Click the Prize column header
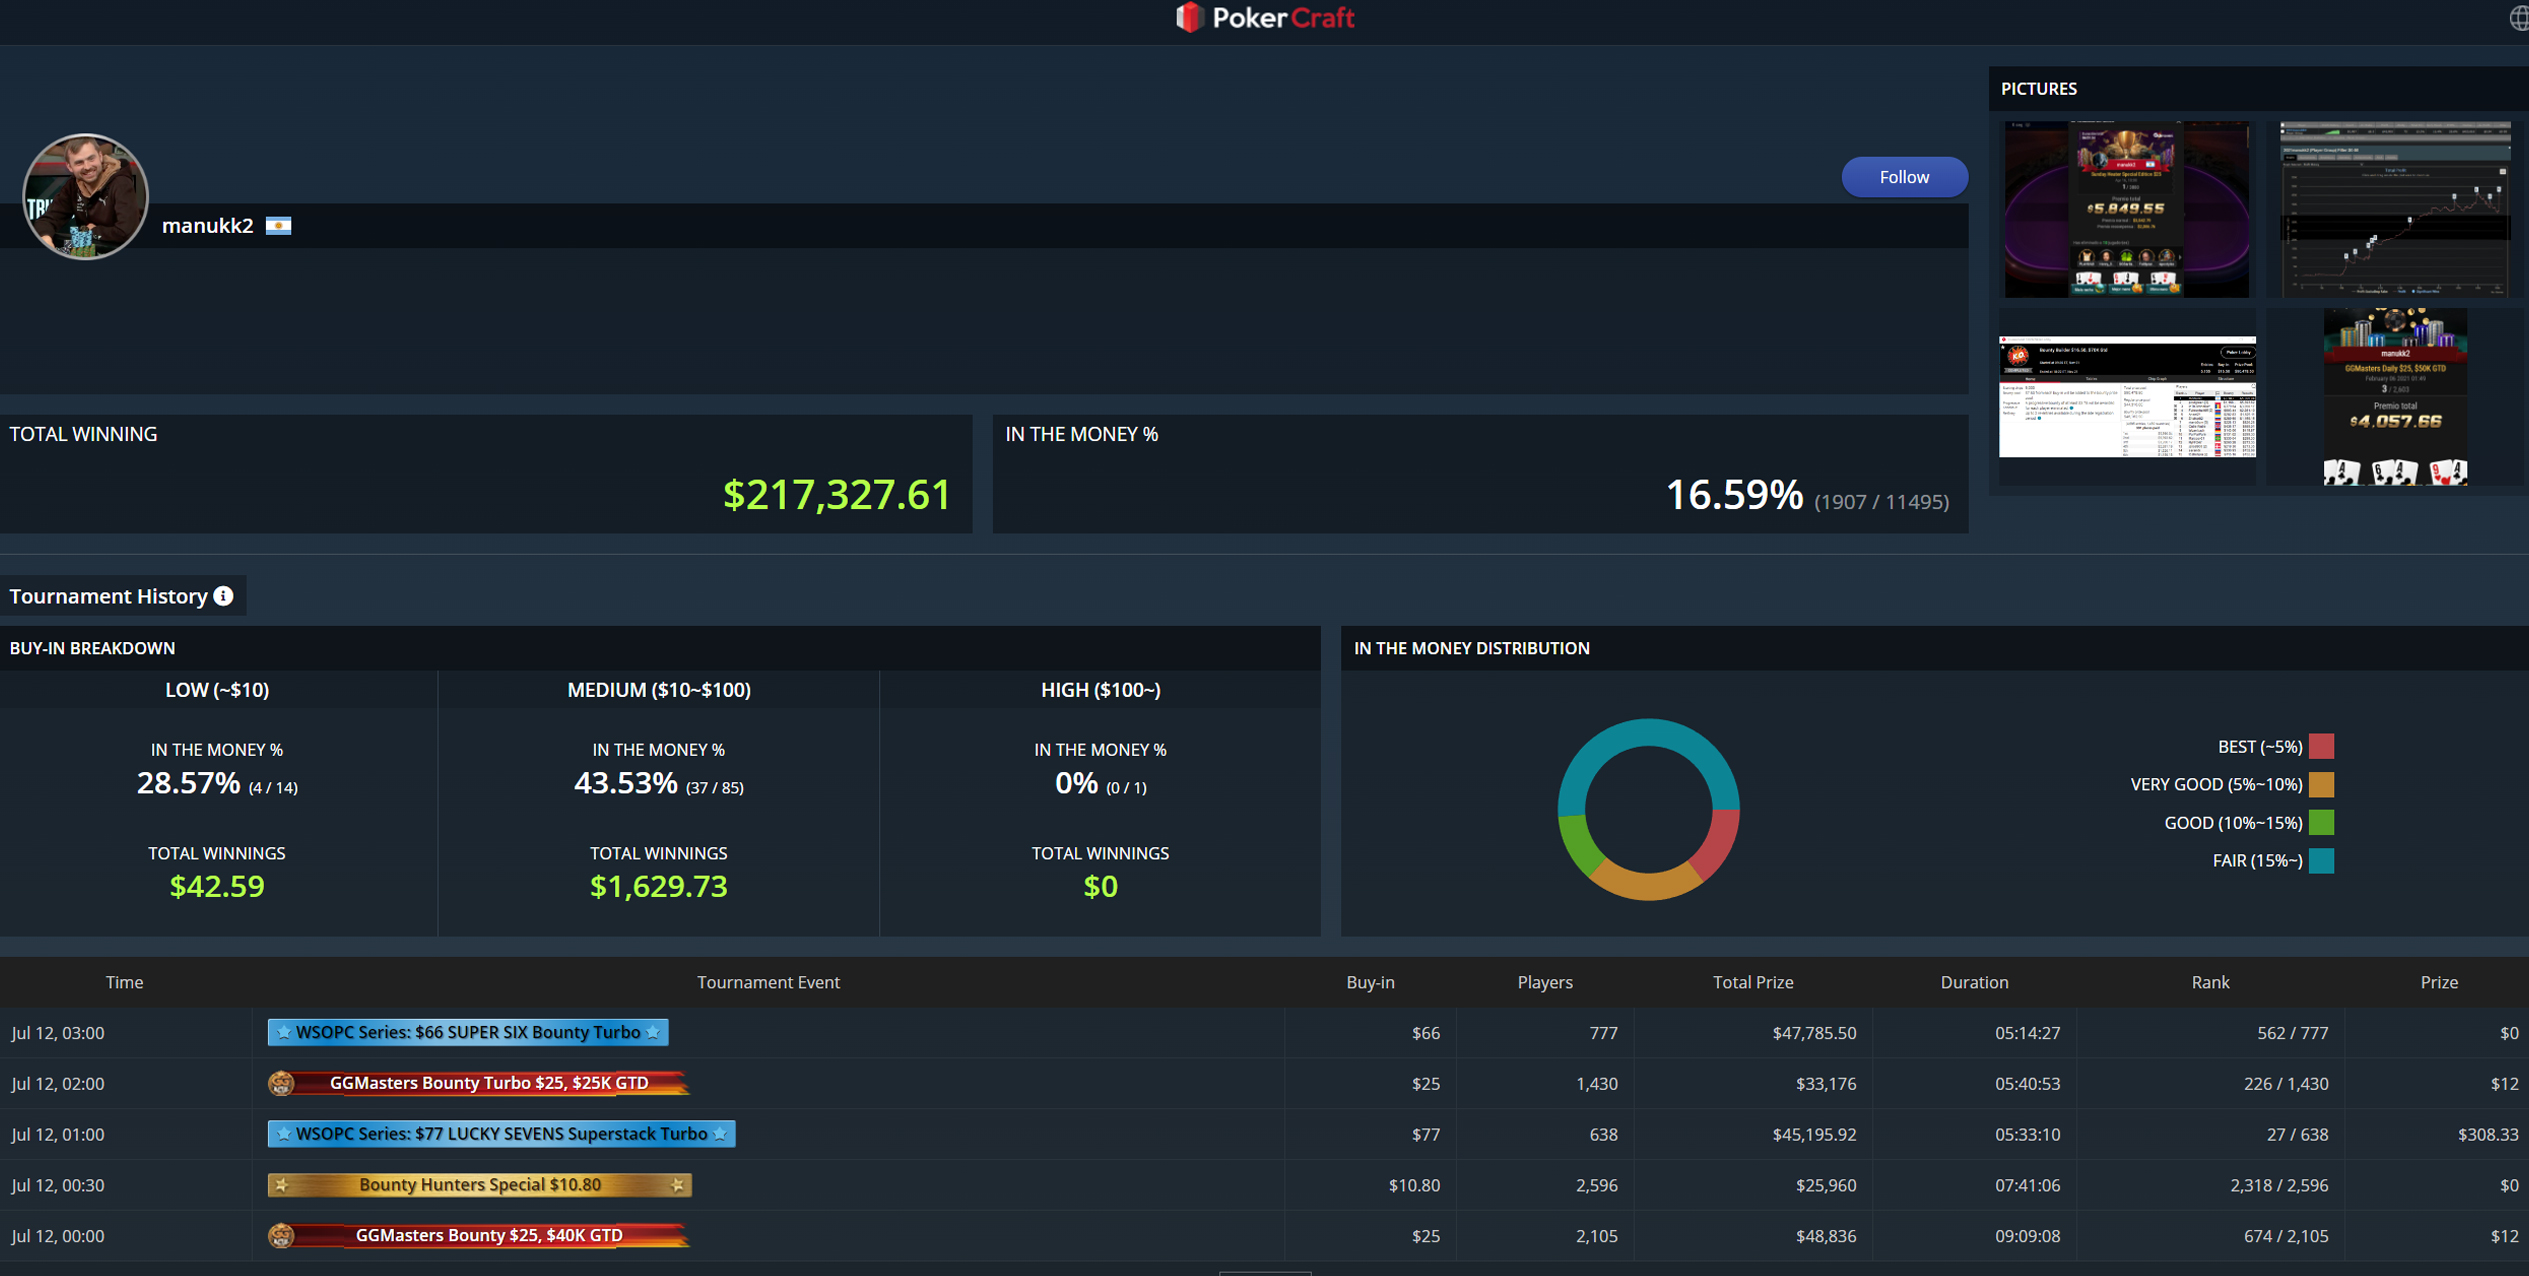2529x1276 pixels. pos(2439,982)
